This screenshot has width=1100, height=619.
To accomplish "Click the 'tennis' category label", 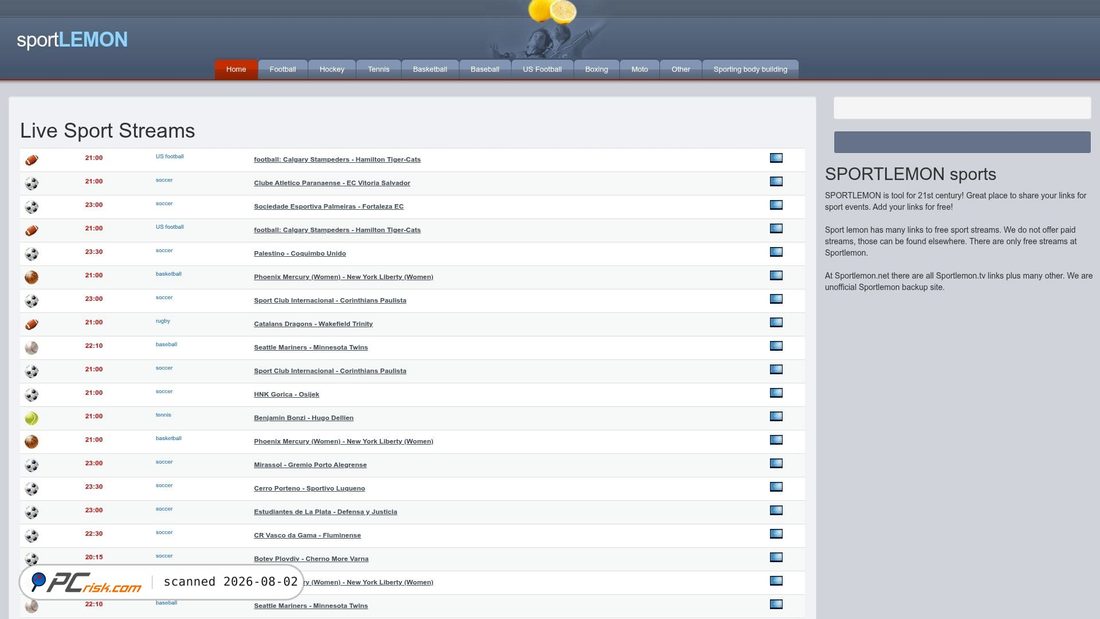I will 163,415.
